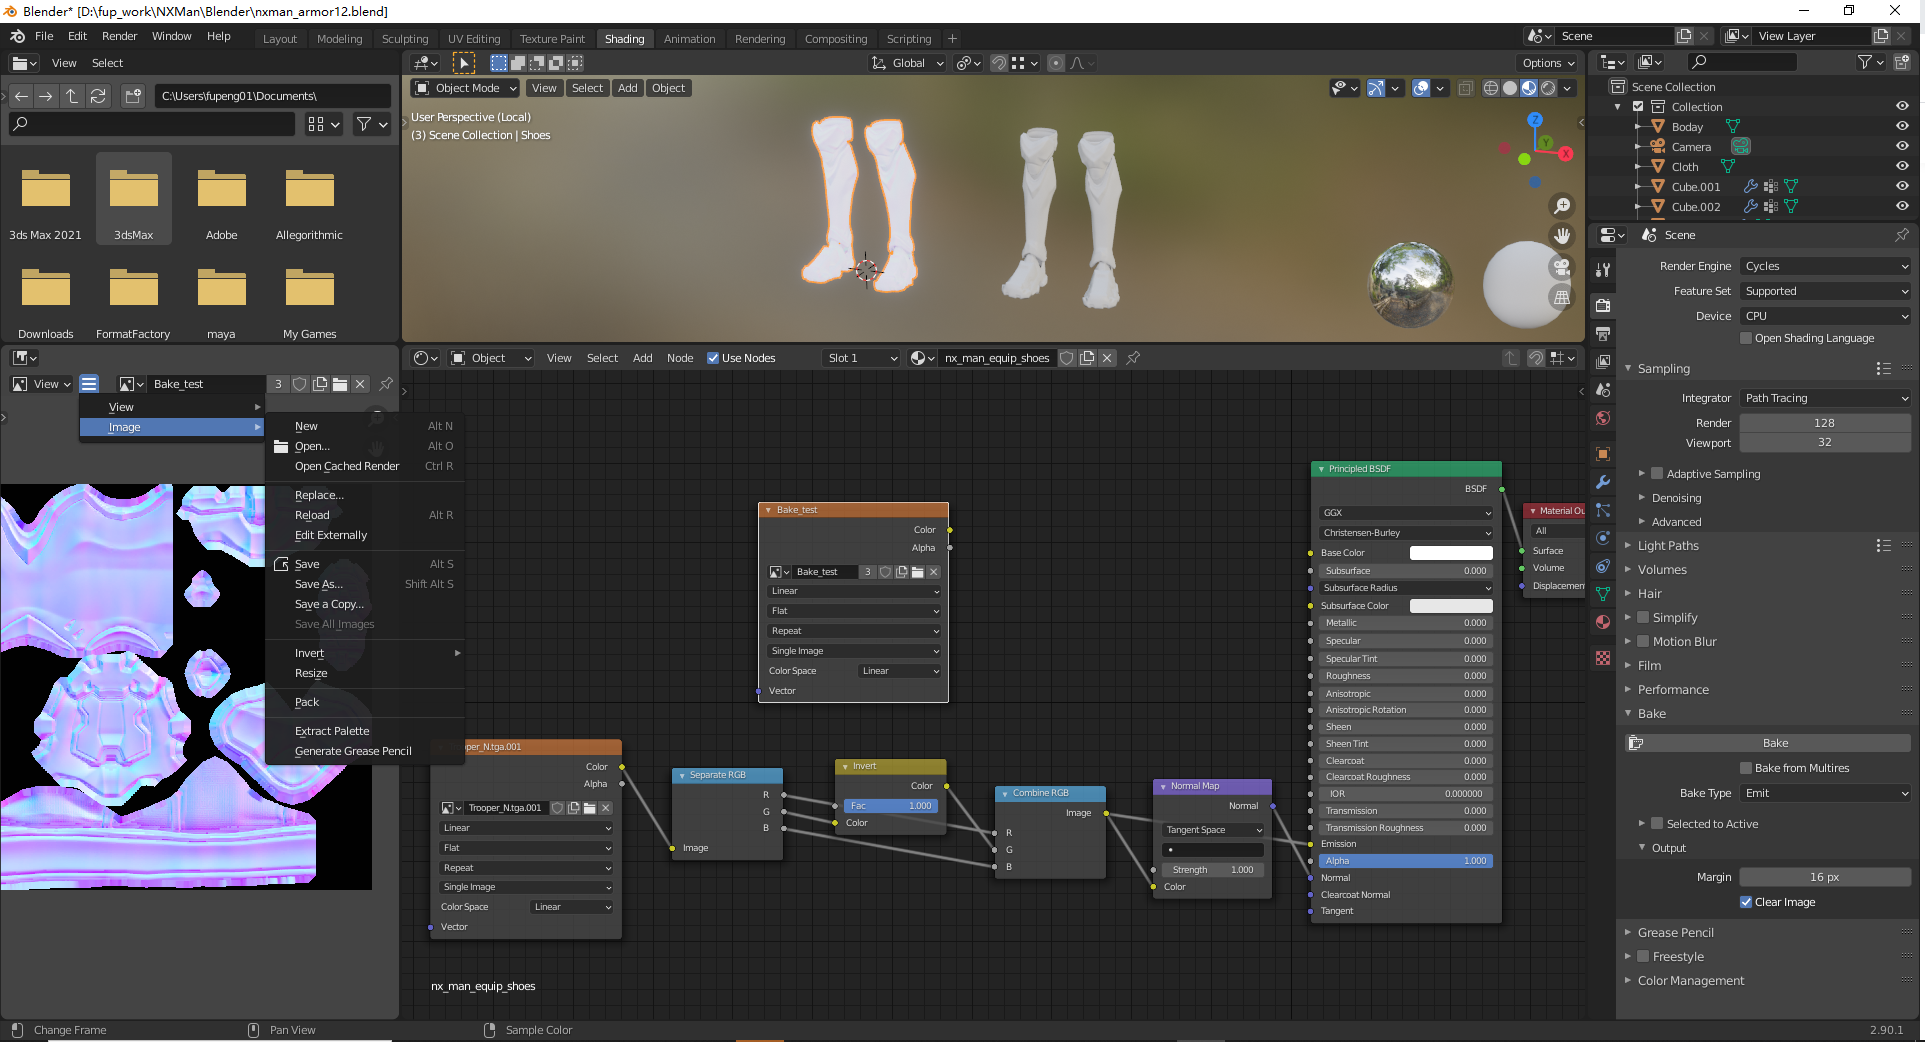The width and height of the screenshot is (1925, 1042).
Task: Click Add in the node editor header
Action: (x=642, y=358)
